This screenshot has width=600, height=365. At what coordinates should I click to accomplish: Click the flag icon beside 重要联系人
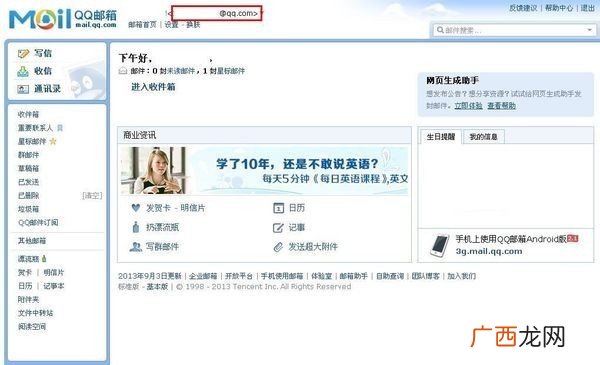(60, 128)
